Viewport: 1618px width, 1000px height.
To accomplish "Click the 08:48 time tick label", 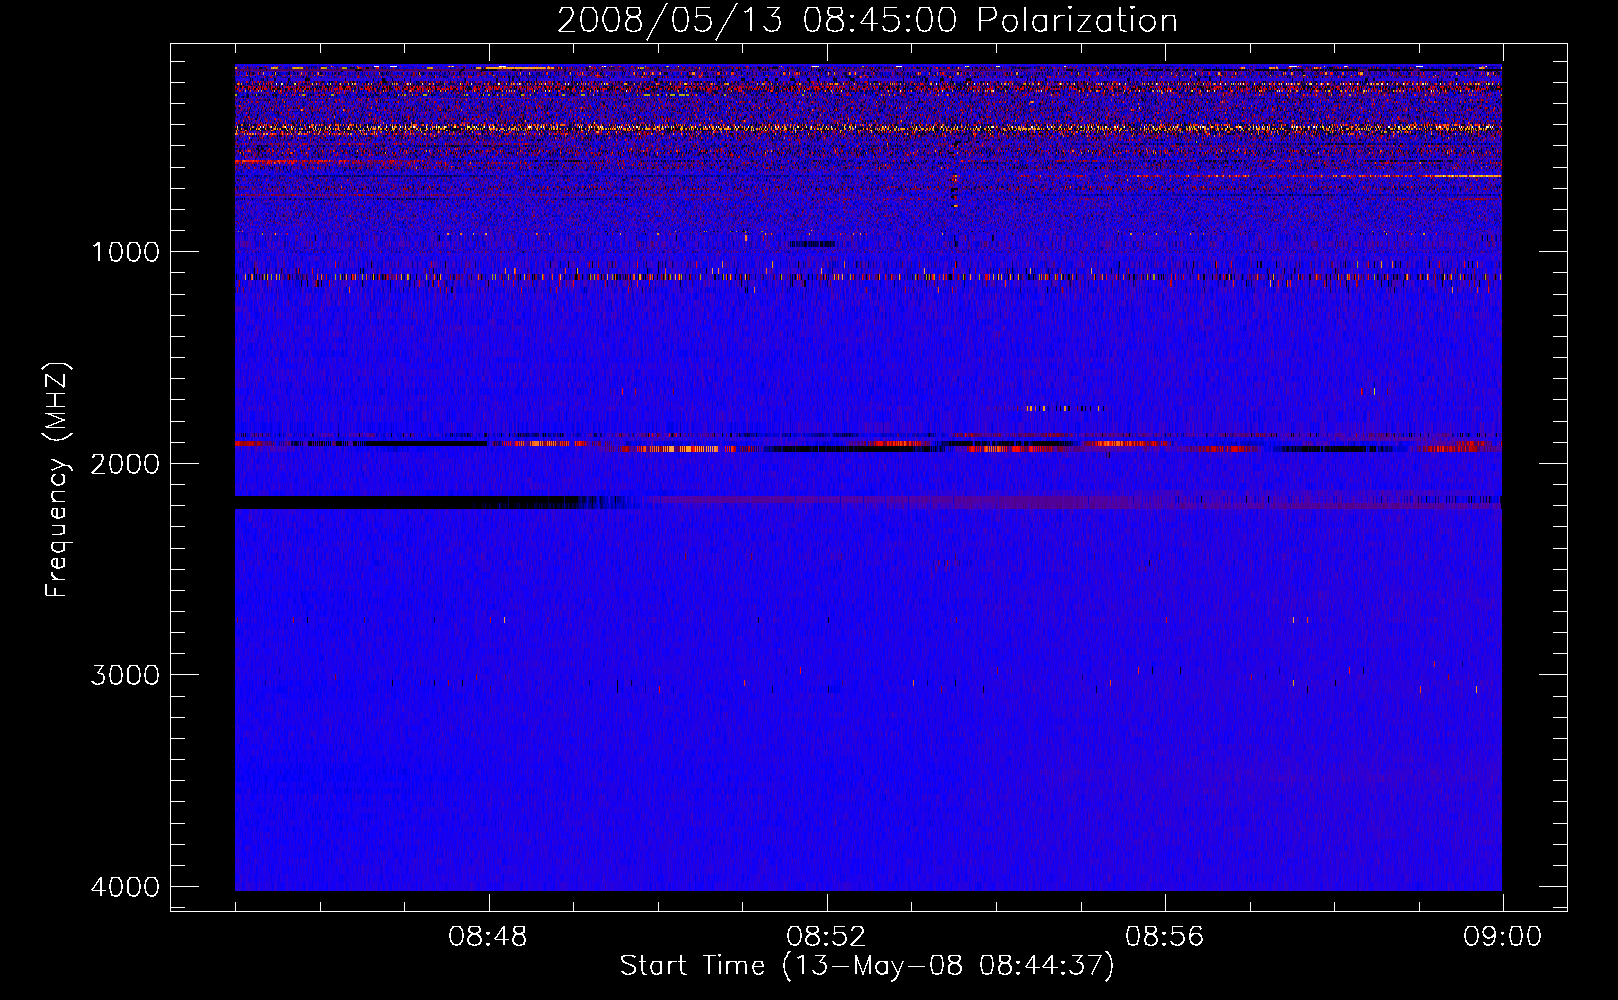I will point(488,937).
